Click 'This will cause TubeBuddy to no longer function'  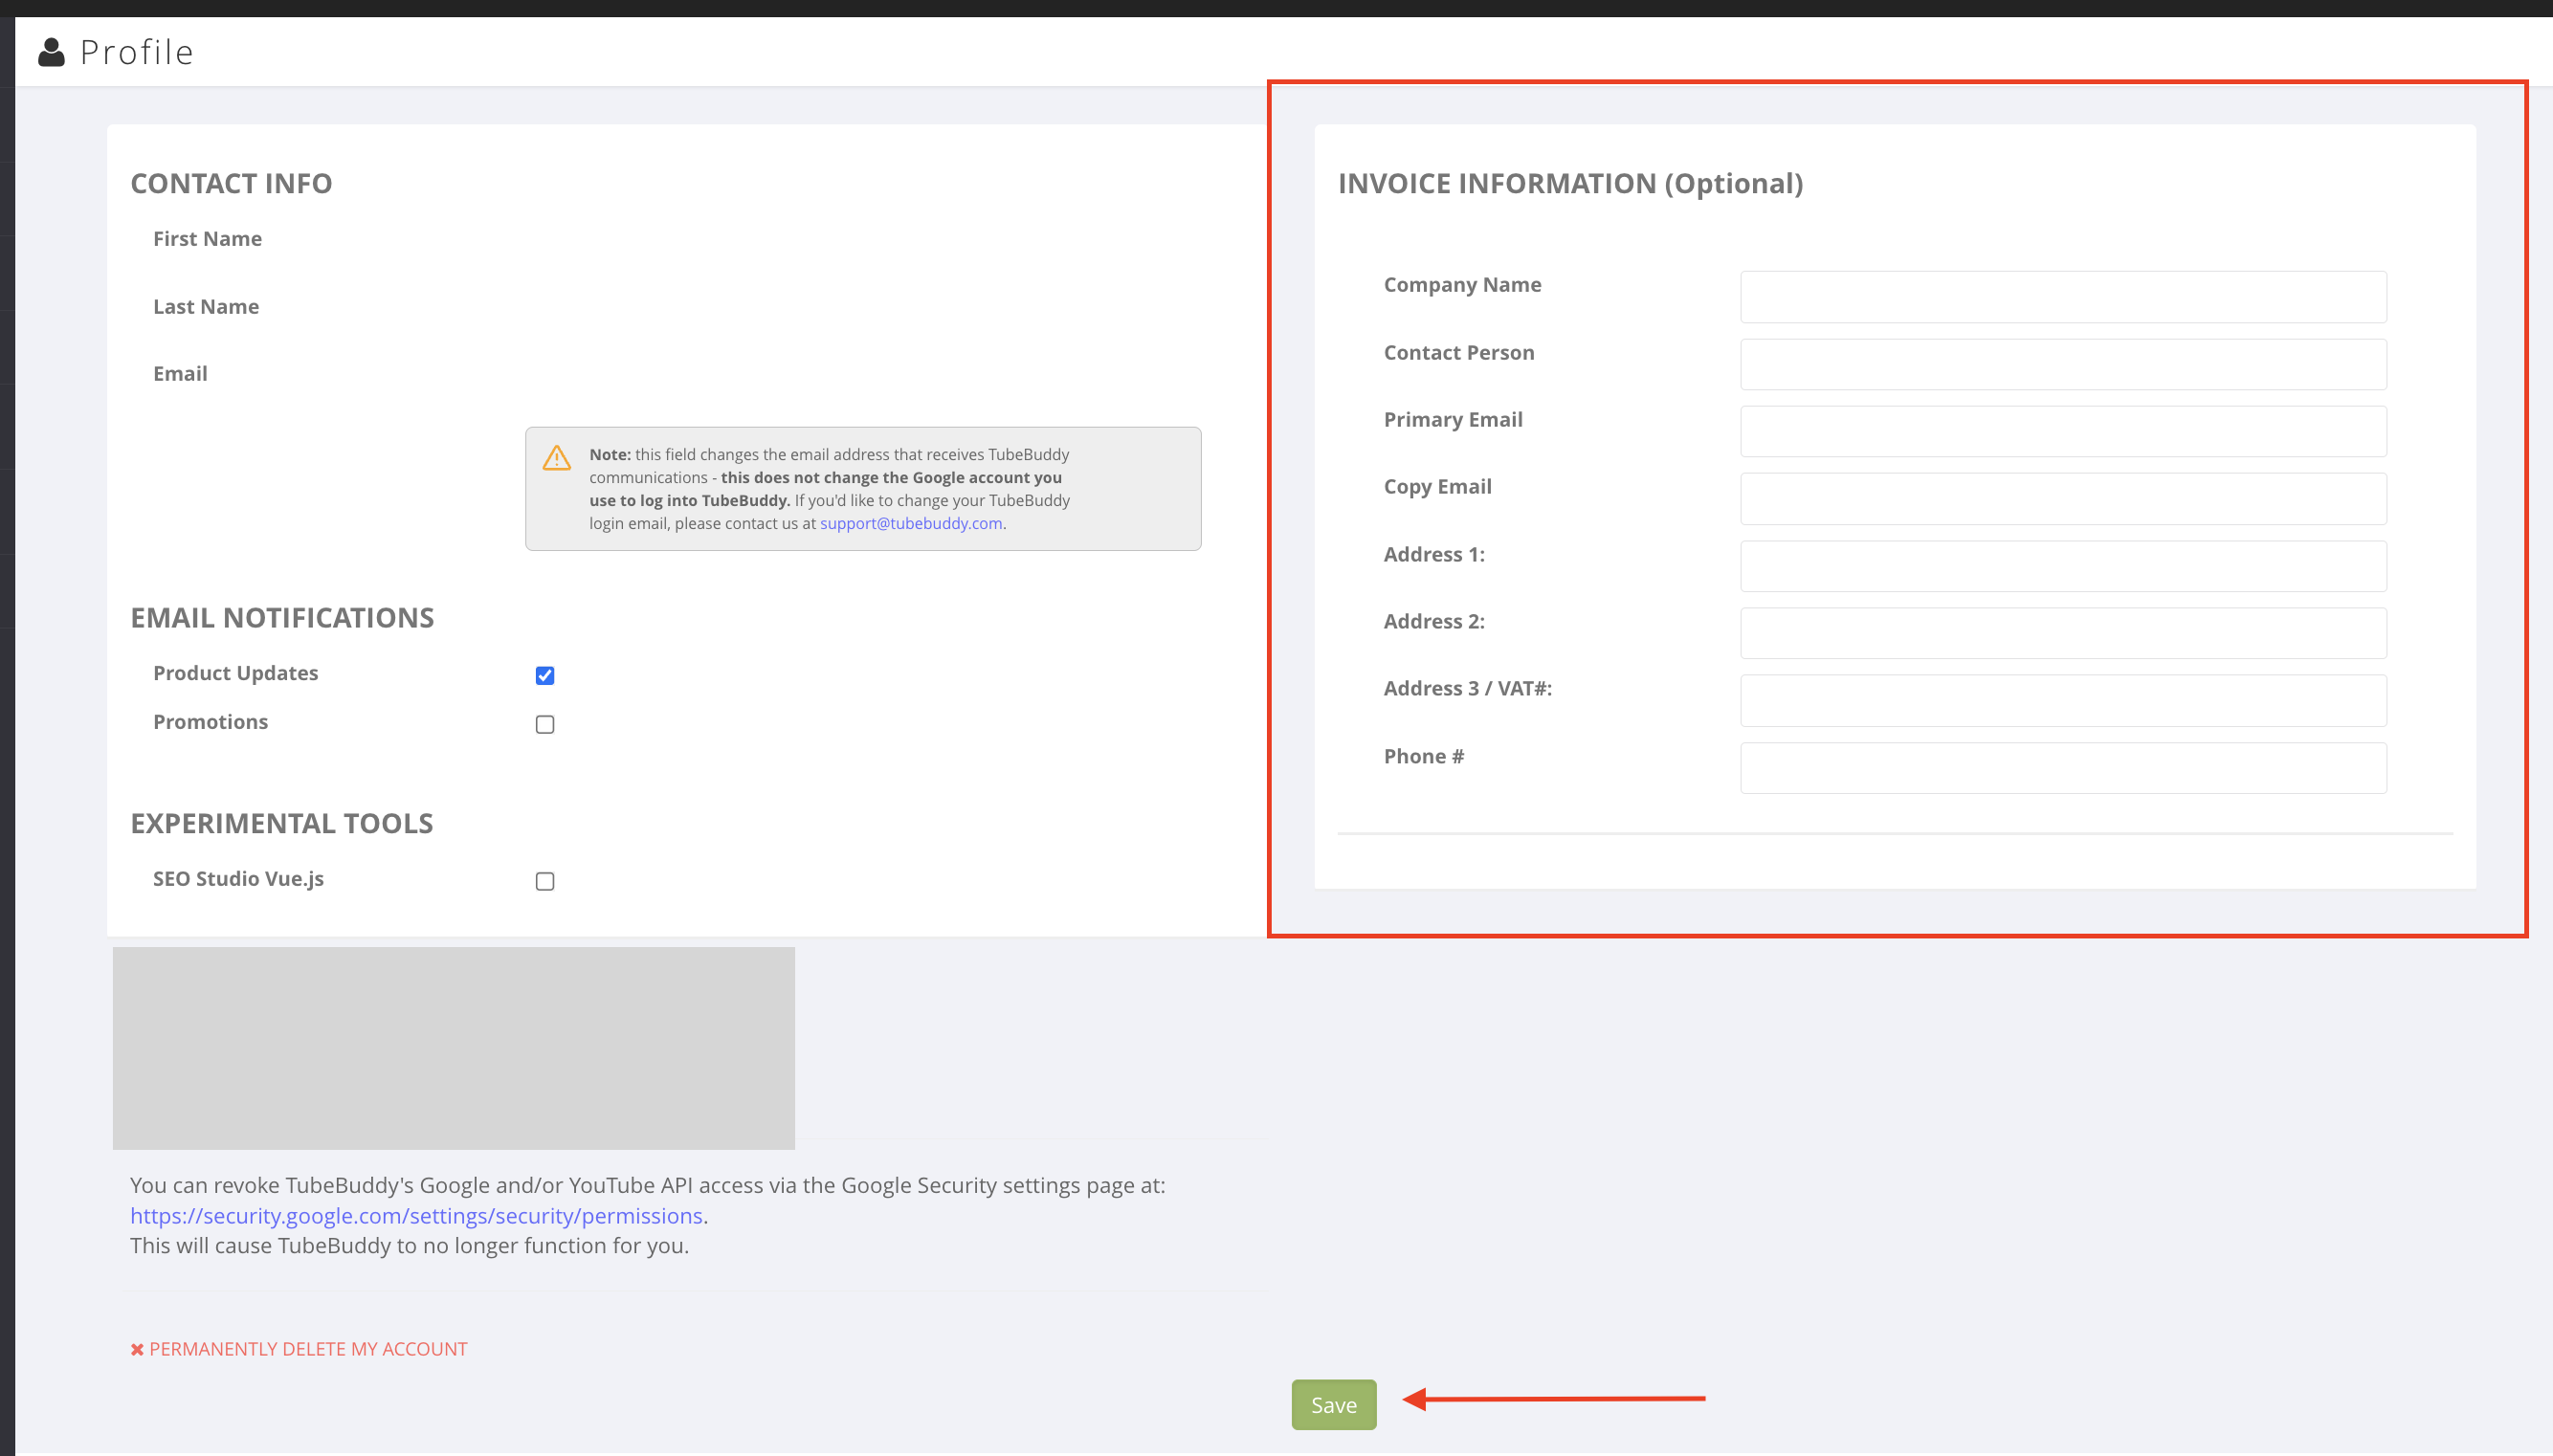tap(409, 1246)
